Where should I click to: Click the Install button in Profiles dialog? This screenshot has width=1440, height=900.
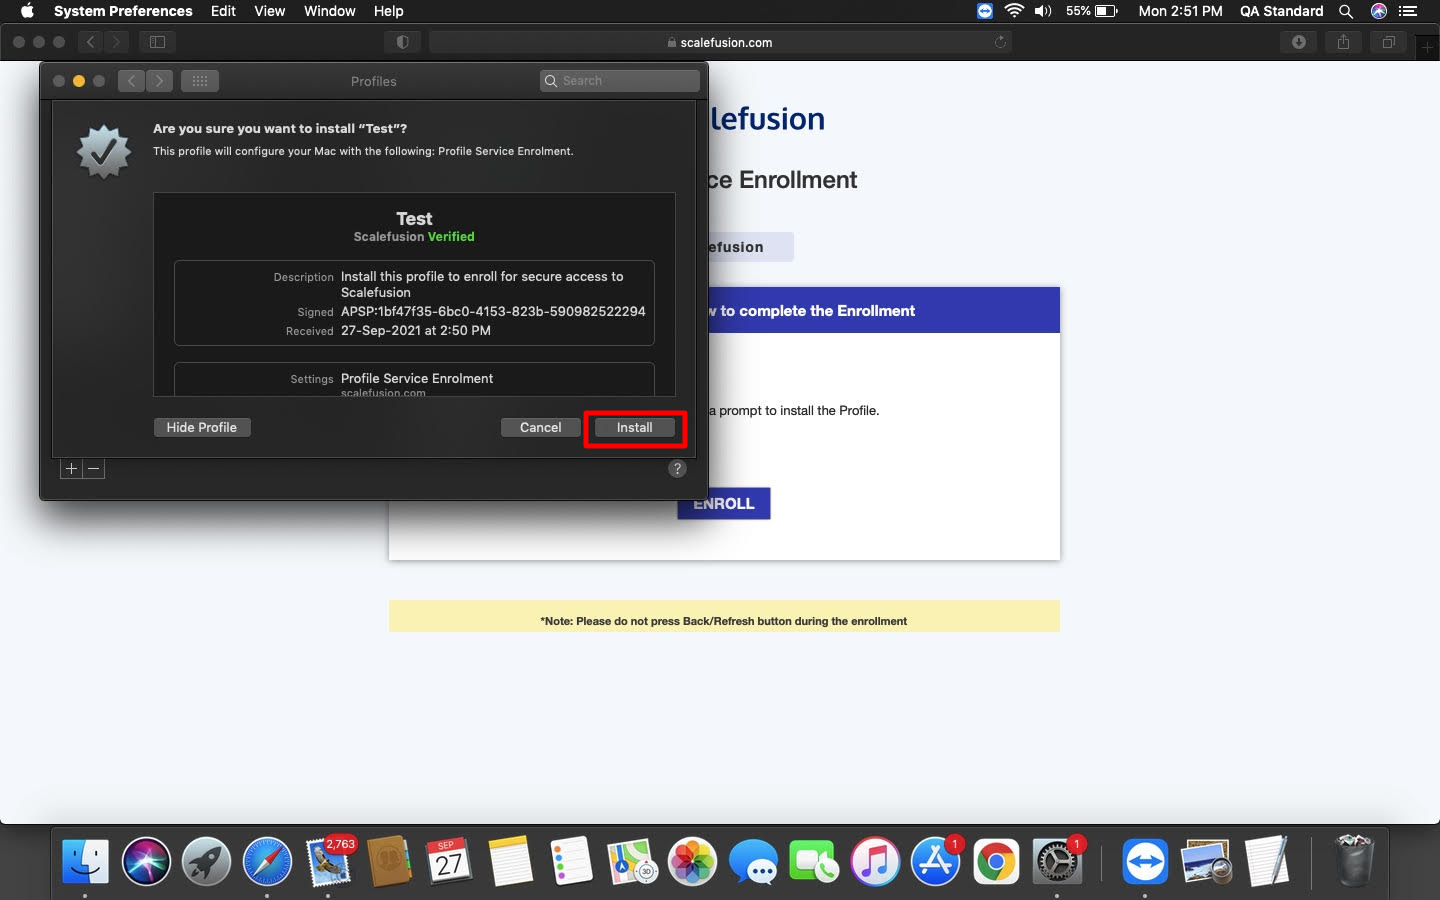tap(634, 427)
